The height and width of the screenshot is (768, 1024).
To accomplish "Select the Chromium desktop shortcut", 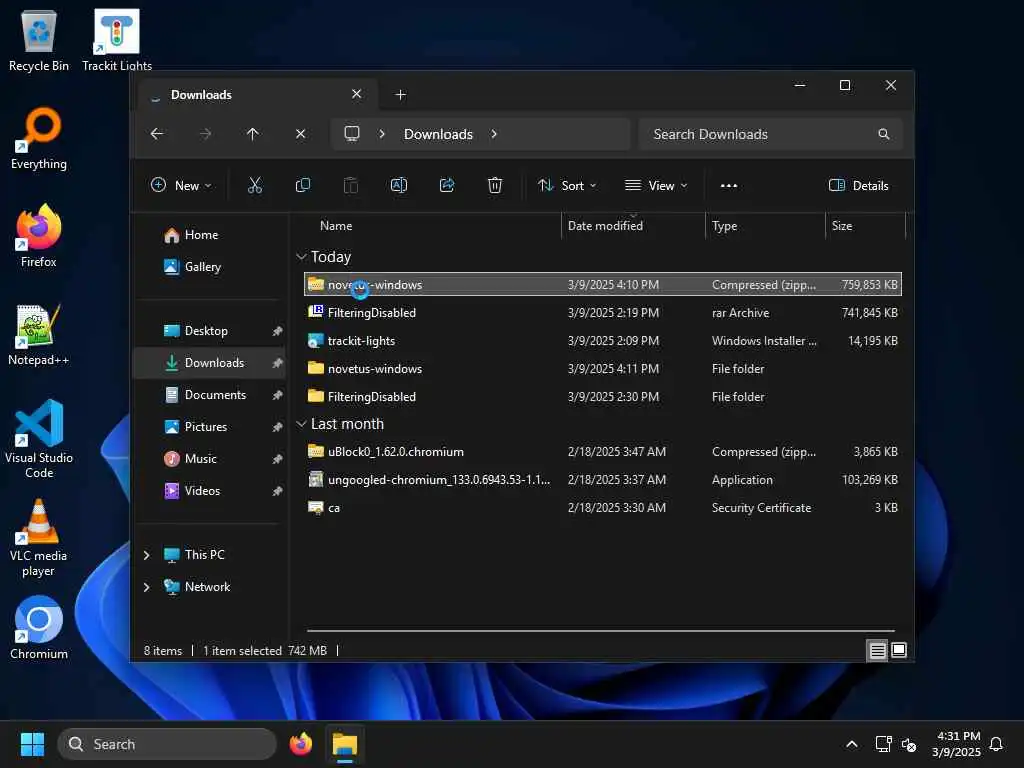I will (39, 628).
